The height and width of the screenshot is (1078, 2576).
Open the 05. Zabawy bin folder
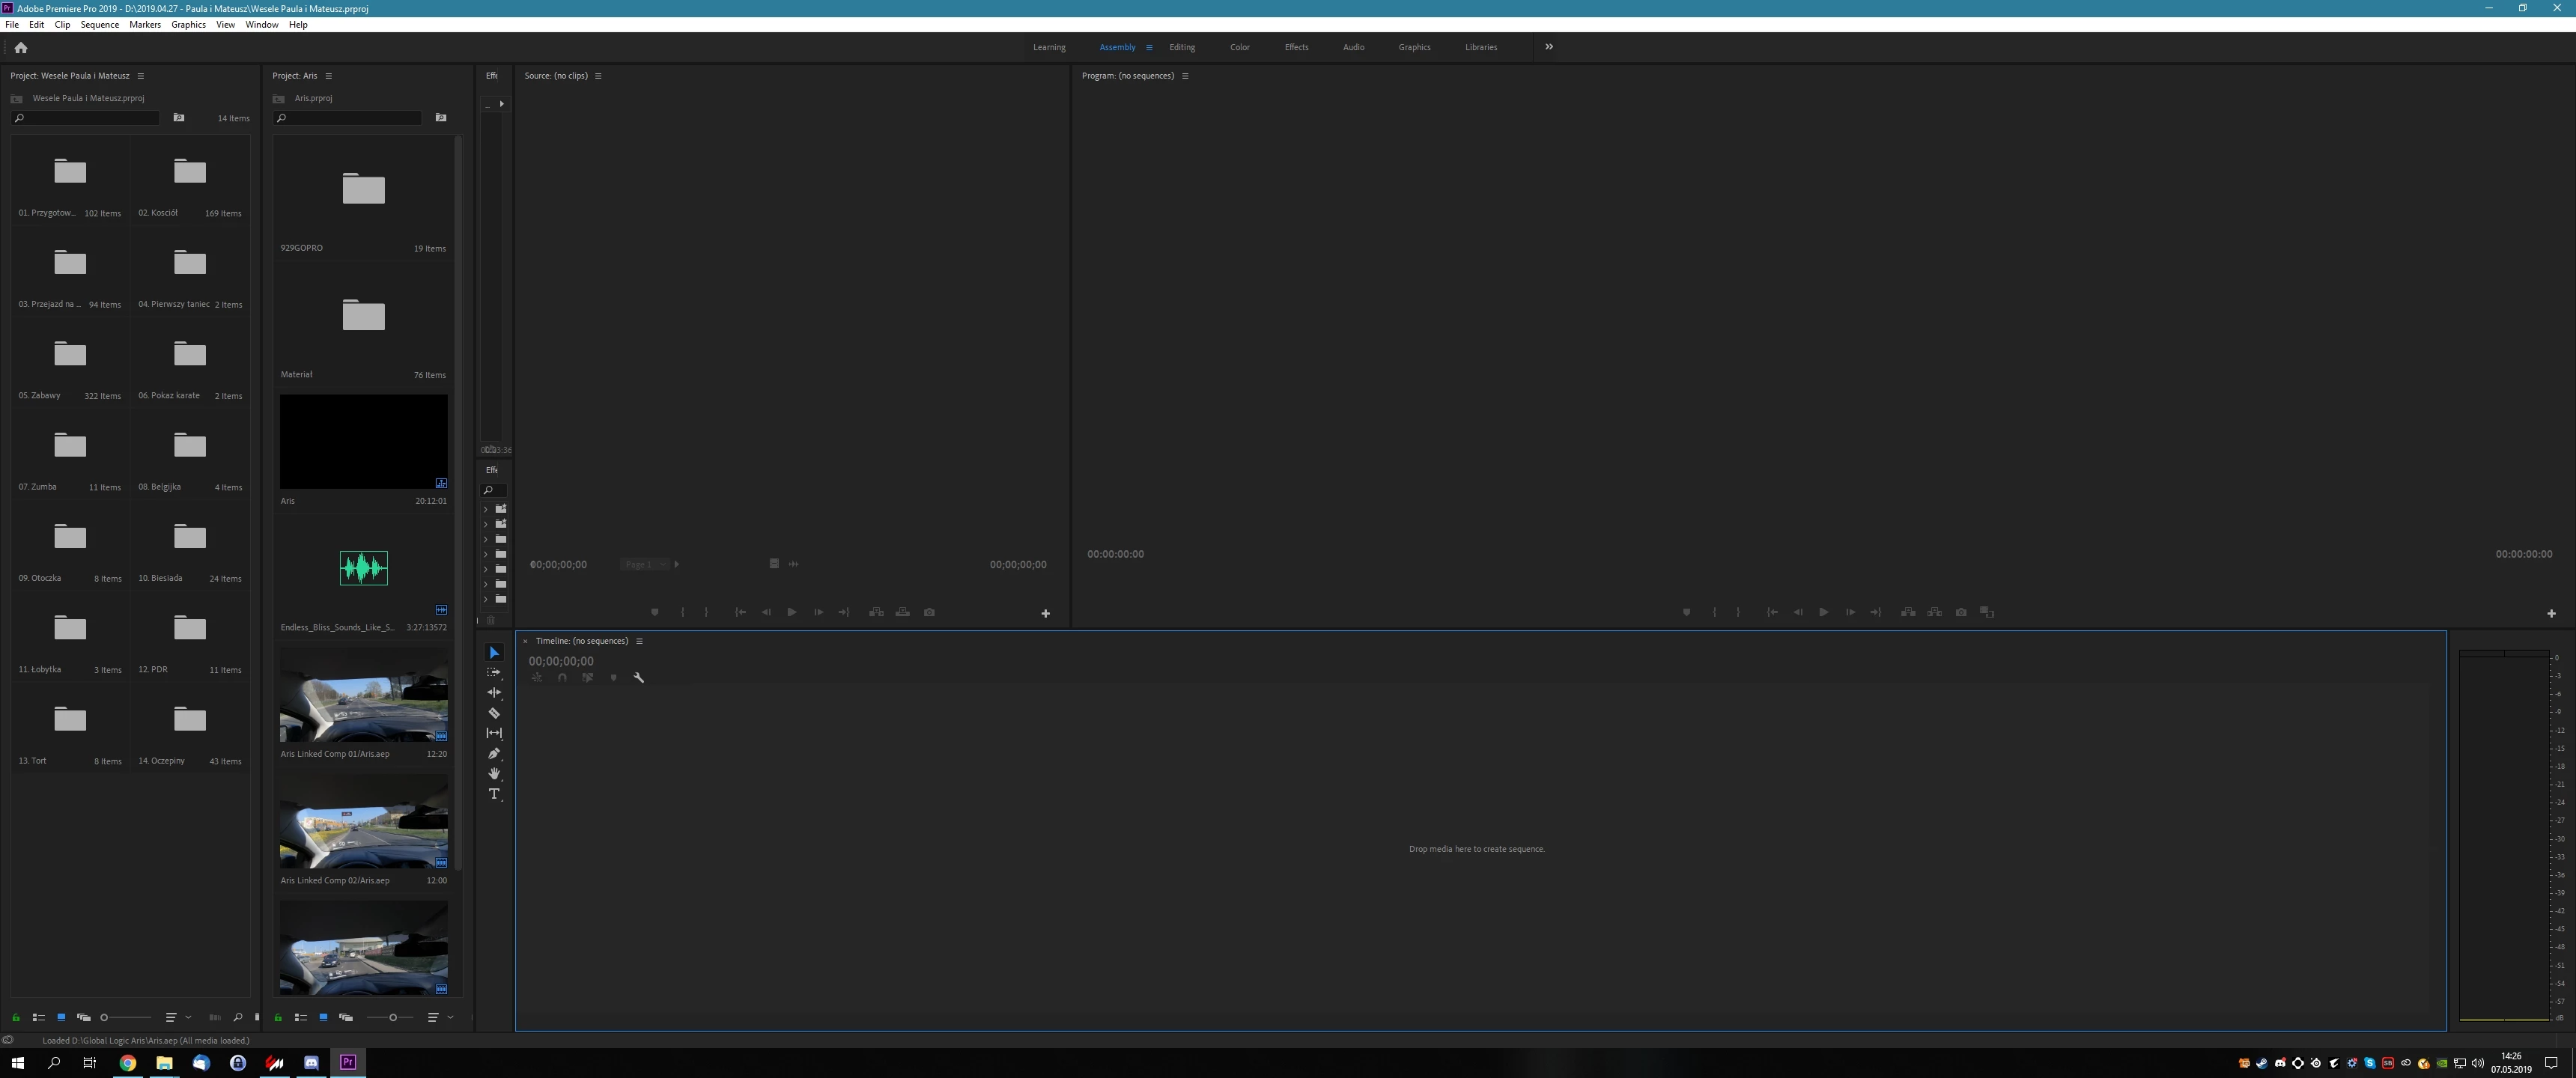70,354
